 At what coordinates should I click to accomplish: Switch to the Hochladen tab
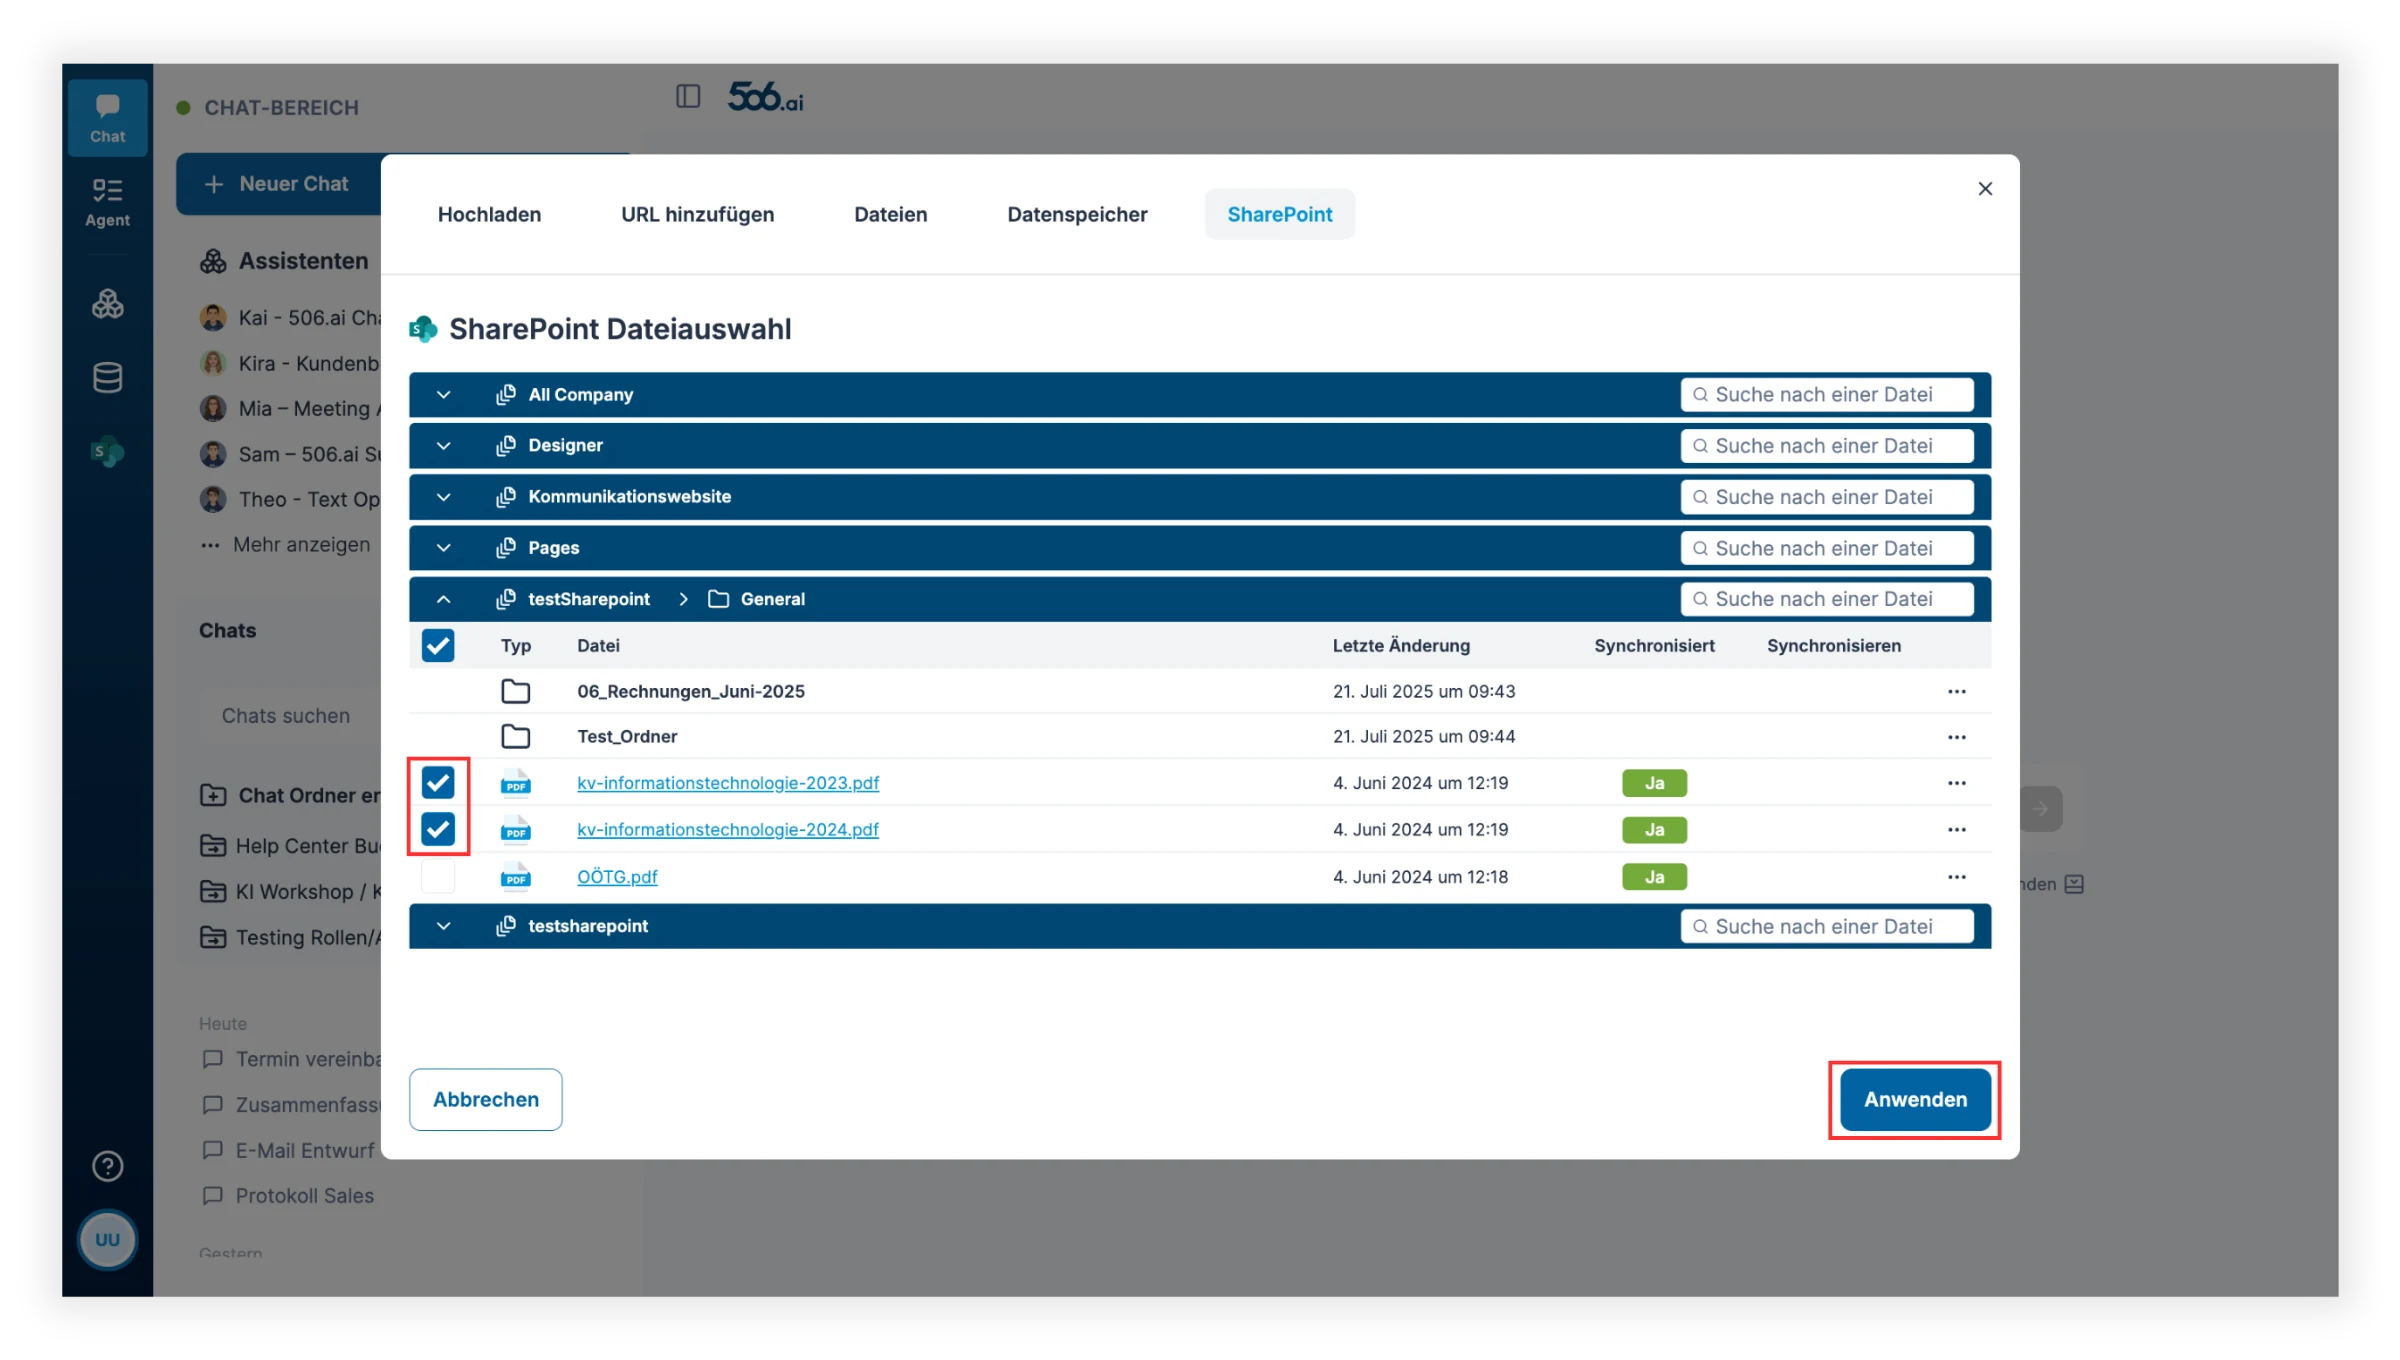[x=489, y=214]
